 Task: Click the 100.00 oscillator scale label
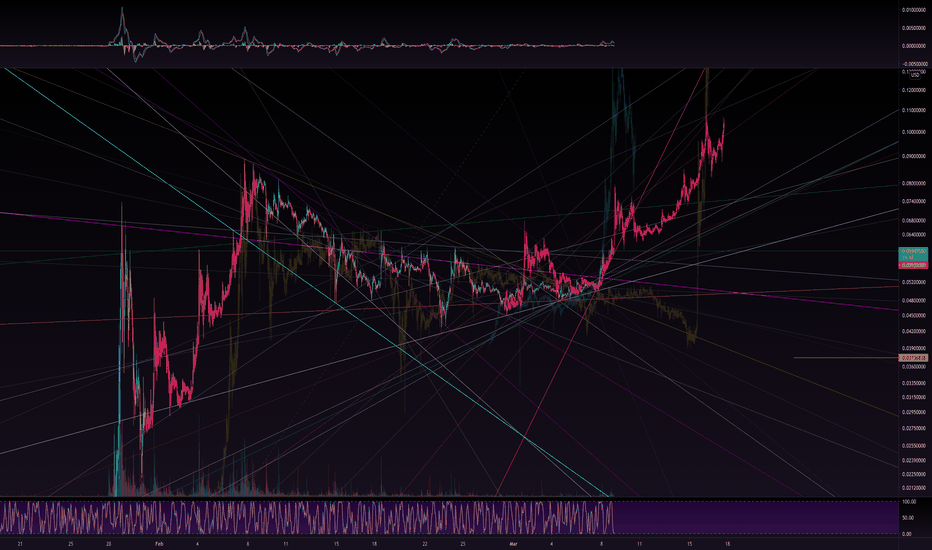pos(908,502)
